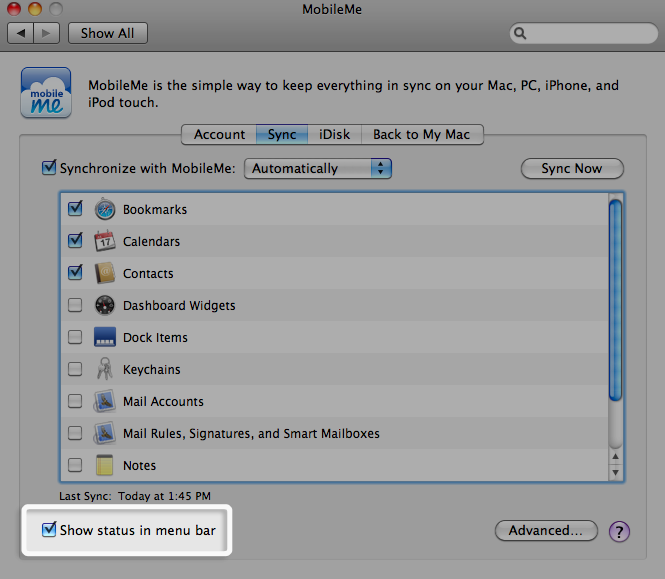
Task: Open the Back to My Mac tab
Action: click(421, 135)
